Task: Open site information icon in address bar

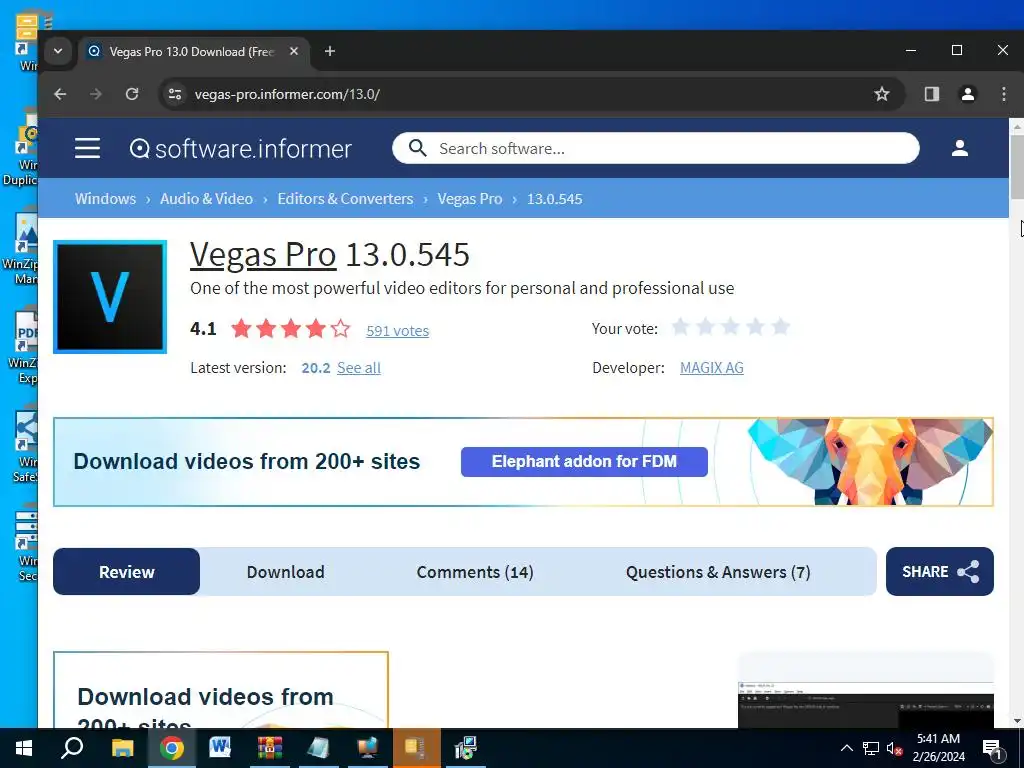Action: 175,94
